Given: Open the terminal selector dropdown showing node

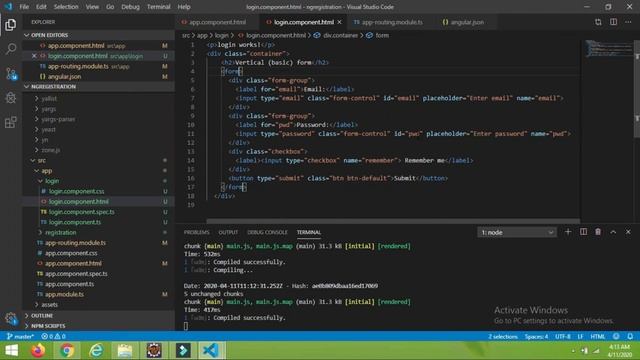Looking at the screenshot, I should click(x=517, y=232).
